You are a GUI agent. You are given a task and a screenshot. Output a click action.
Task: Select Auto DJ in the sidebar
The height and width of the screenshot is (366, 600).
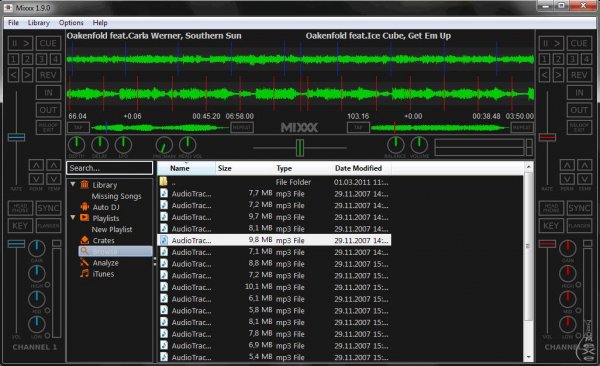point(106,207)
